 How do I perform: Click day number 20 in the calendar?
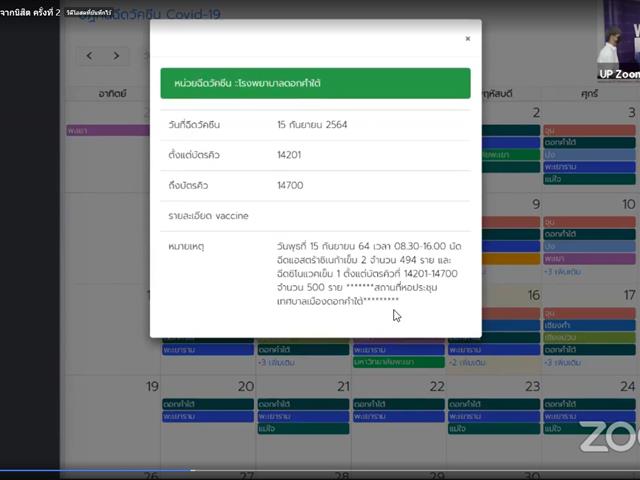246,387
